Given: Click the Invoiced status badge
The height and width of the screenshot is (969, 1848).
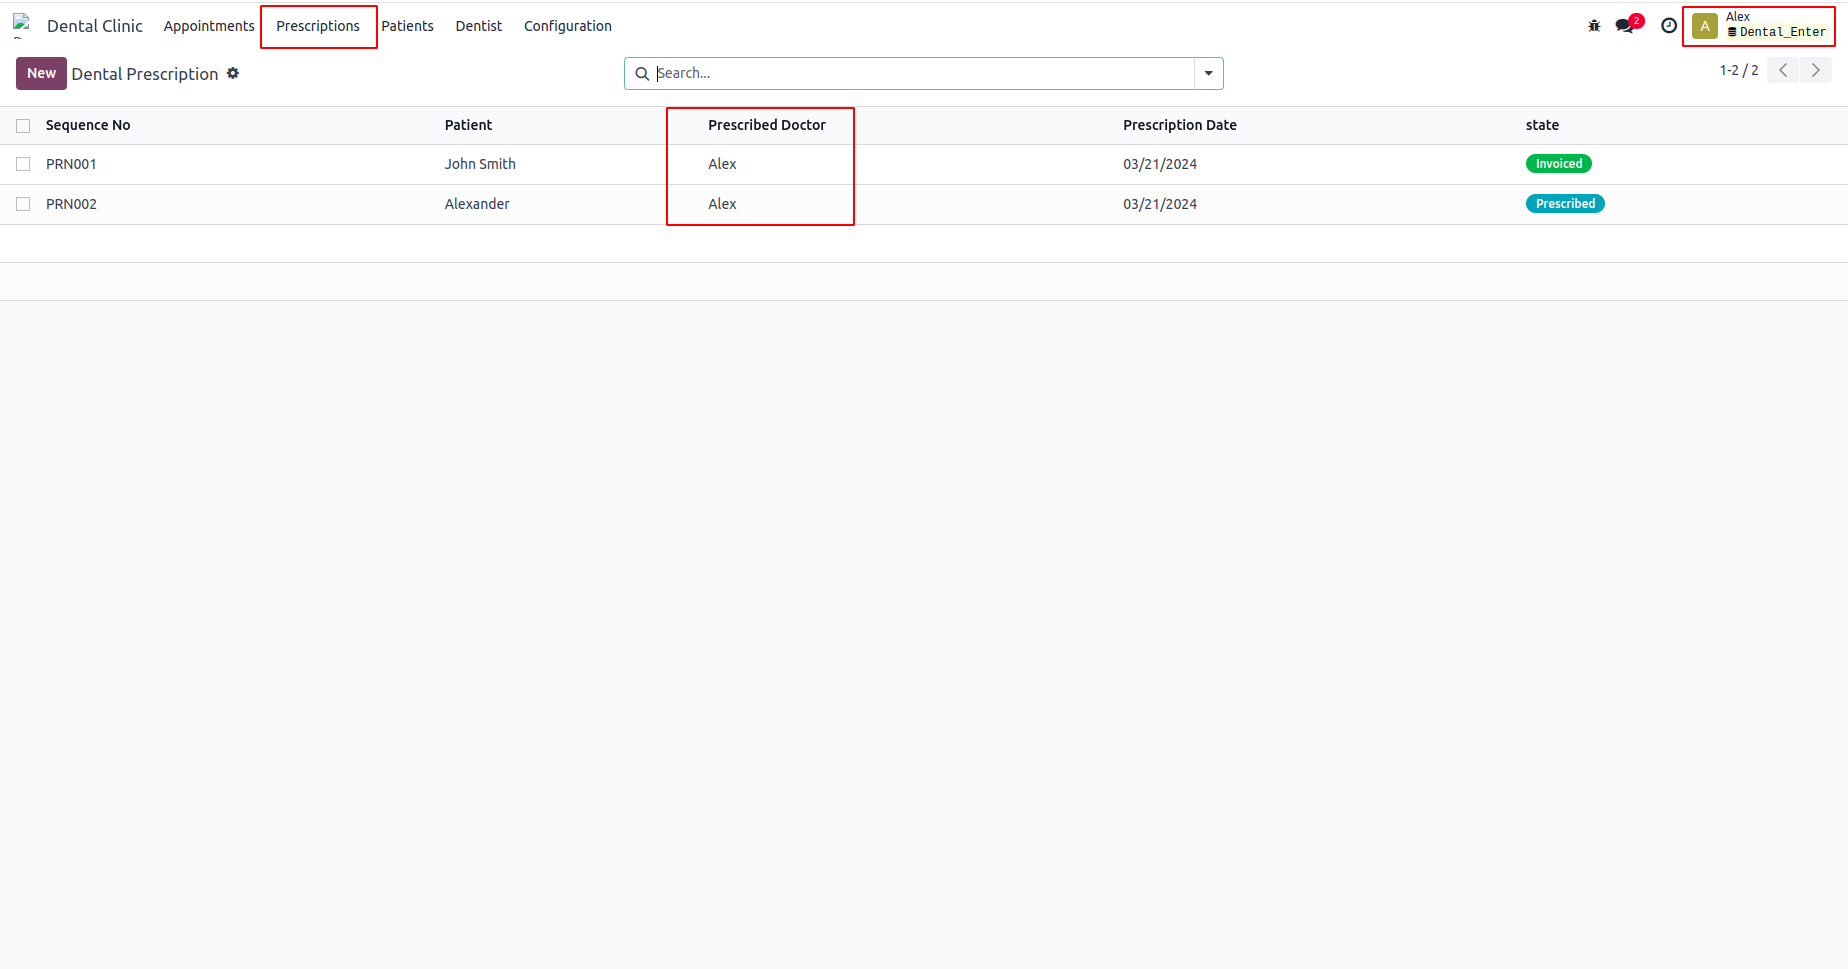Looking at the screenshot, I should tap(1558, 164).
